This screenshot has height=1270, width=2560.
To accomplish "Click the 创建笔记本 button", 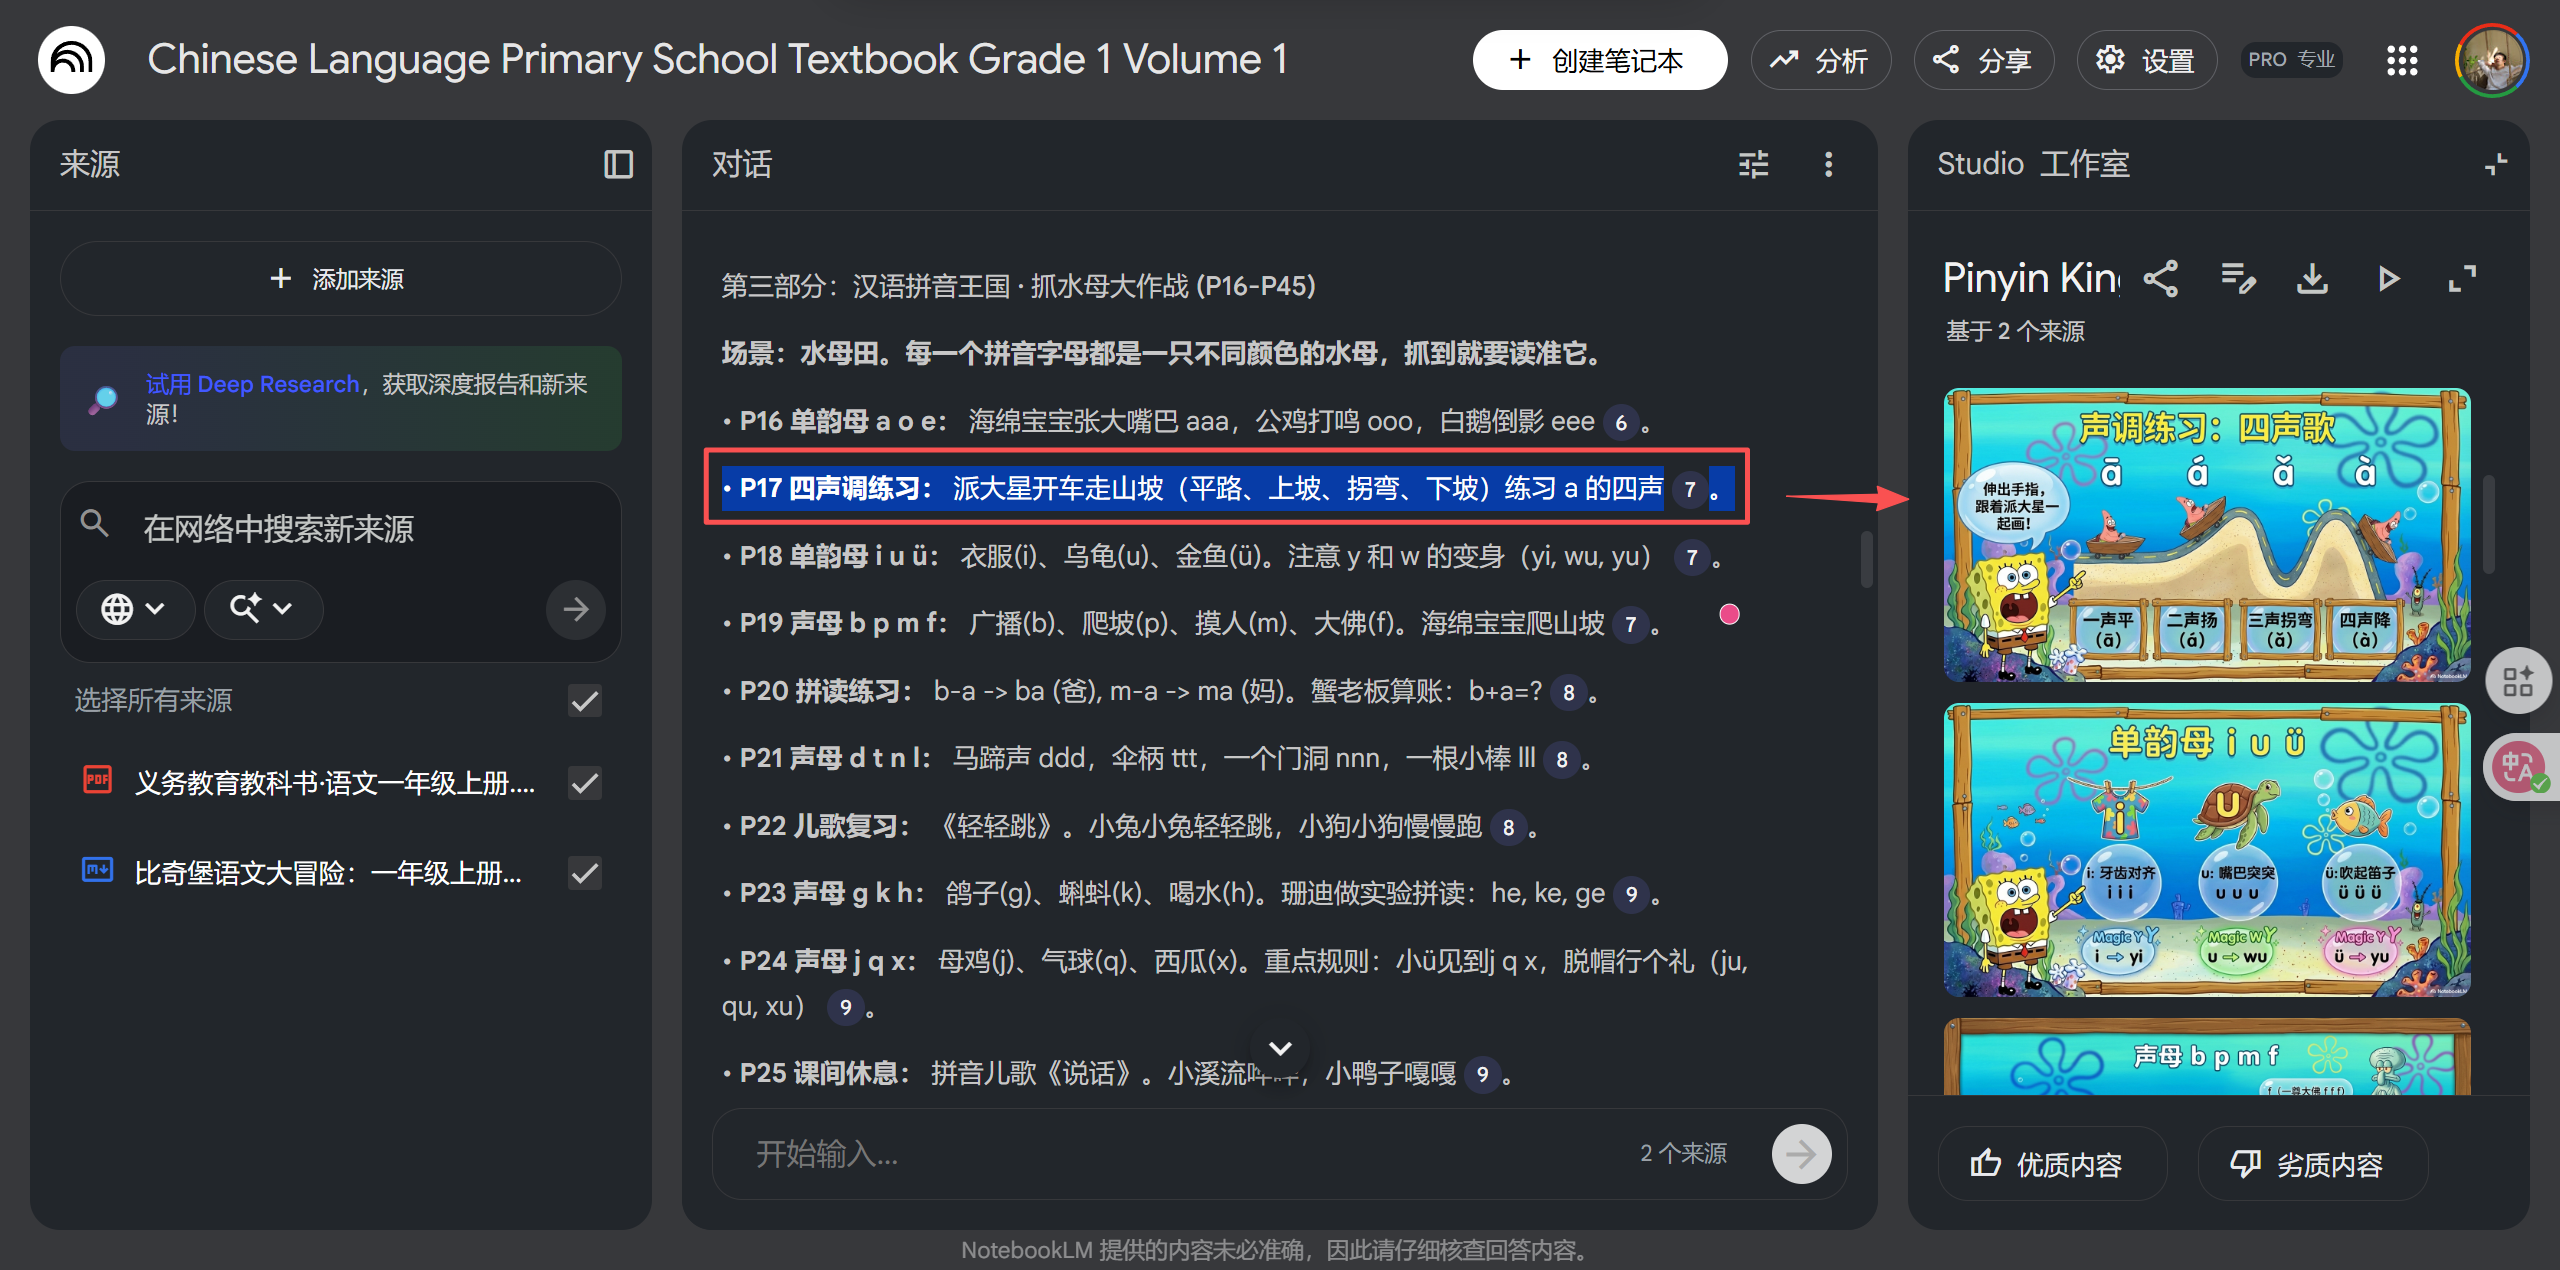I will click(1600, 60).
